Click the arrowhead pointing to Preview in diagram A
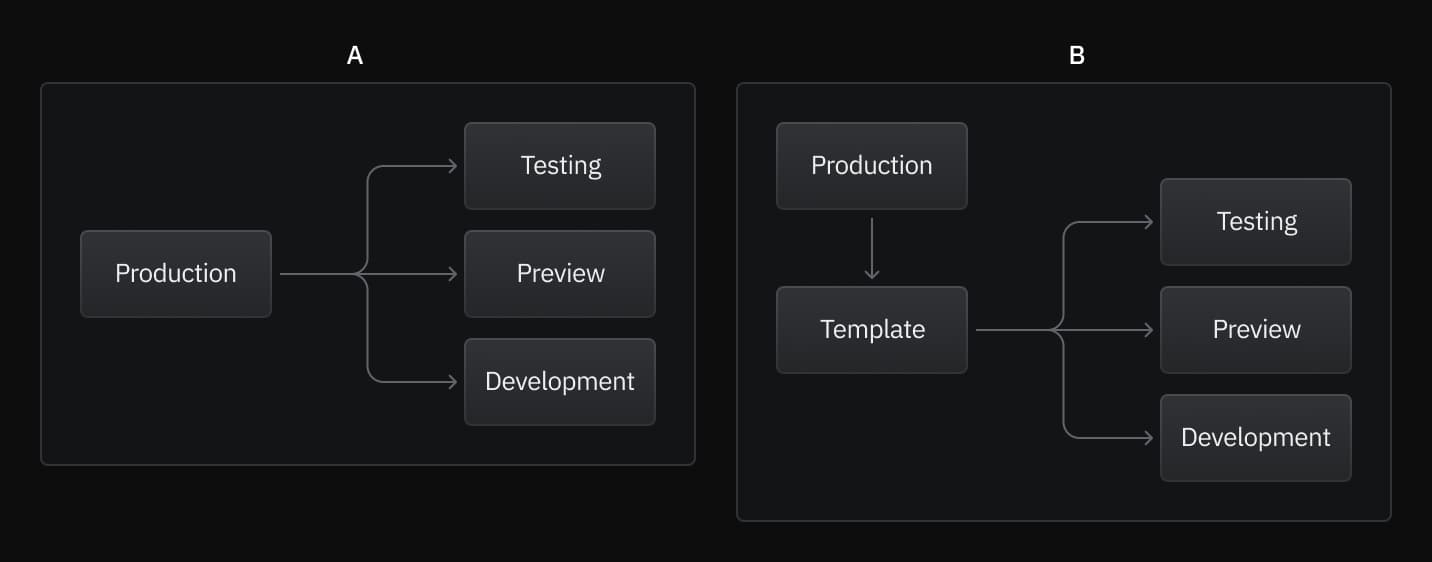1432x562 pixels. click(x=453, y=274)
